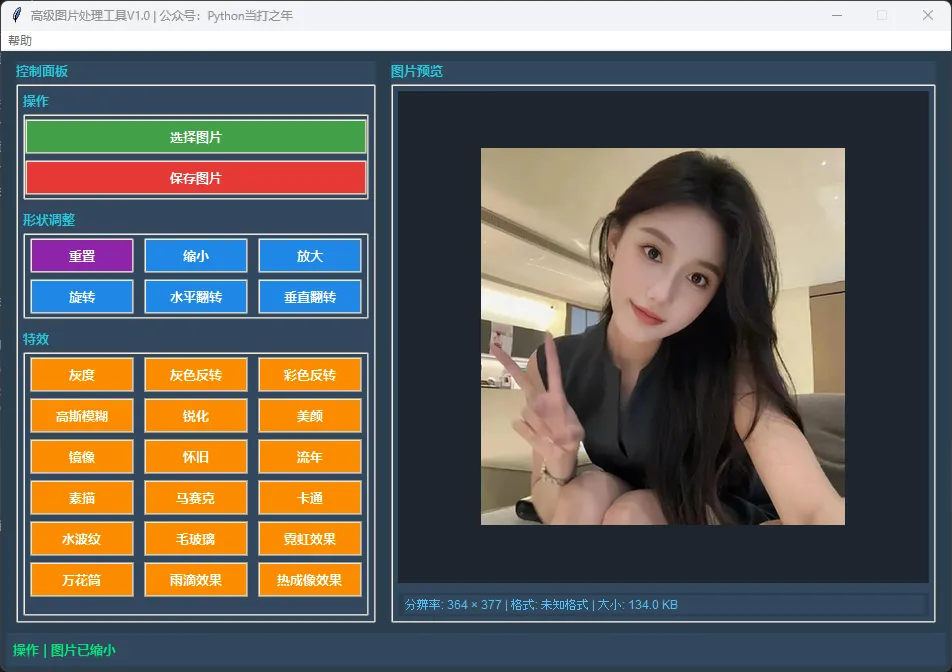Open the 帮助 menu
952x672 pixels.
tap(22, 41)
